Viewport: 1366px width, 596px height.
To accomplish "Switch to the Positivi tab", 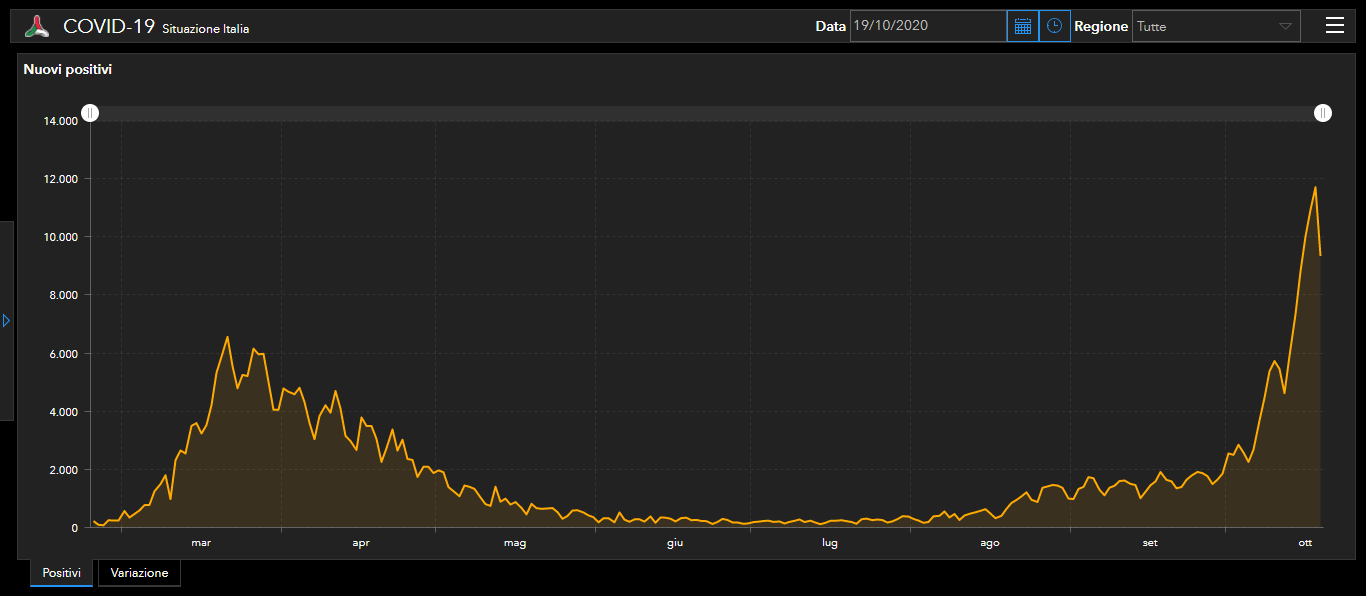I will (61, 573).
